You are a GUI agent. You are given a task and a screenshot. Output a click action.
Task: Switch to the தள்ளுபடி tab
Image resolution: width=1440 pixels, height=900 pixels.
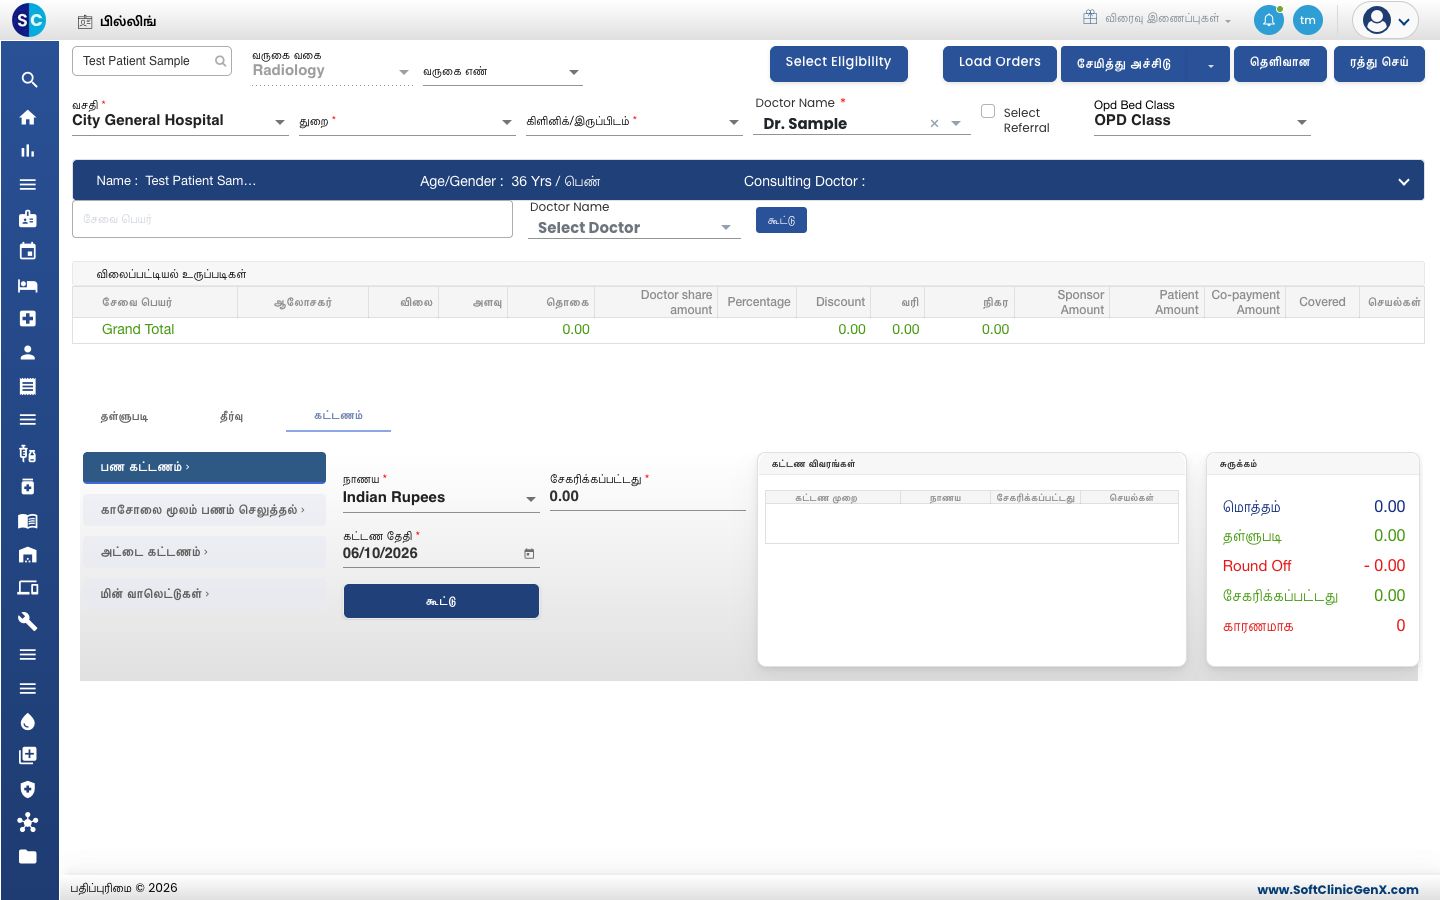pos(124,416)
